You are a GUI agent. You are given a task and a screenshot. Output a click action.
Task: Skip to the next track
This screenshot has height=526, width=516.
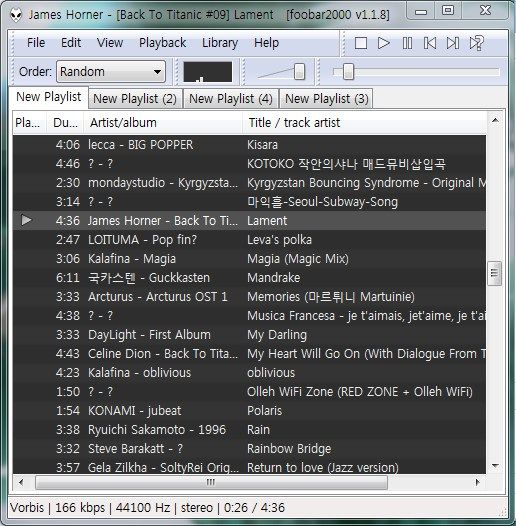point(453,43)
